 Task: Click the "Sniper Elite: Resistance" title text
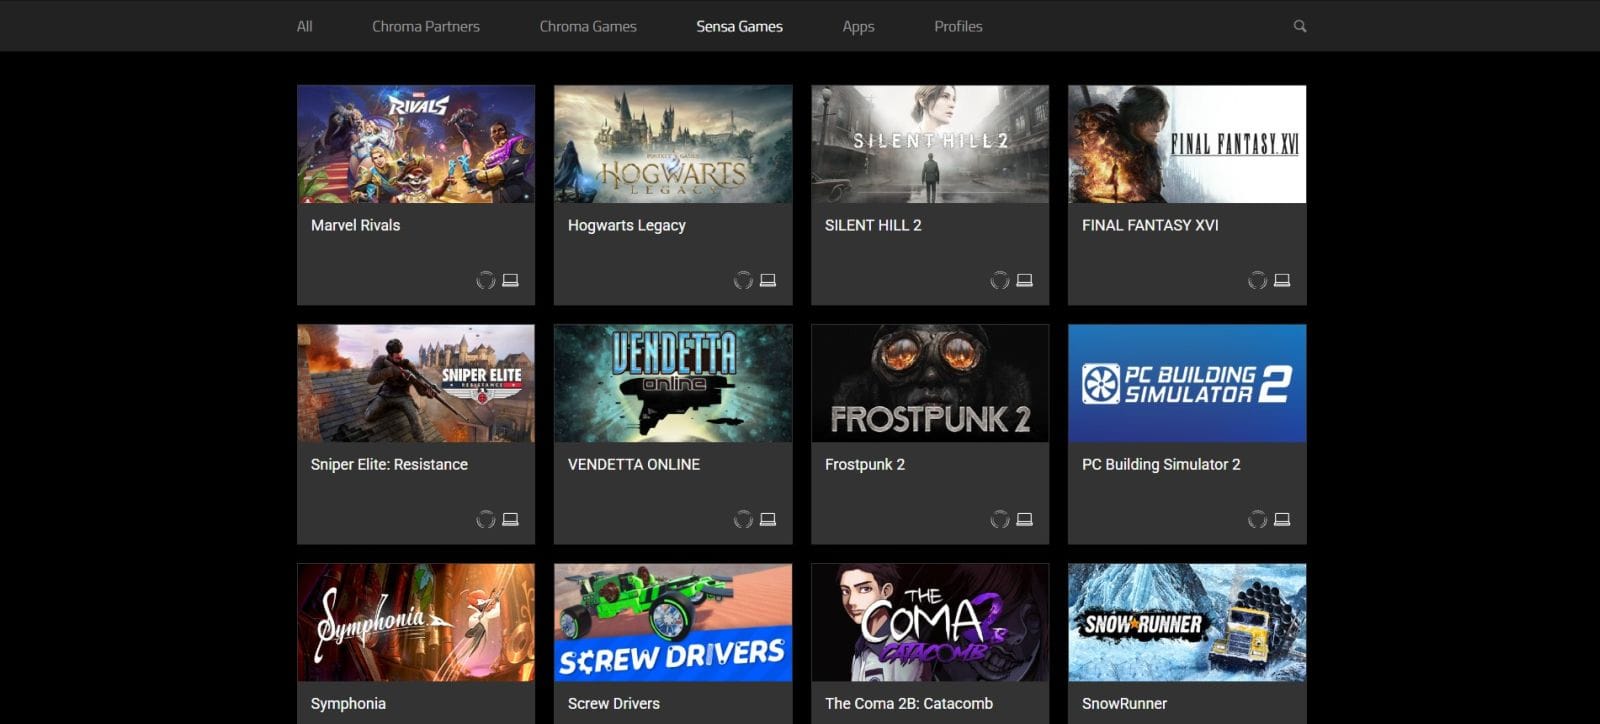coord(389,464)
